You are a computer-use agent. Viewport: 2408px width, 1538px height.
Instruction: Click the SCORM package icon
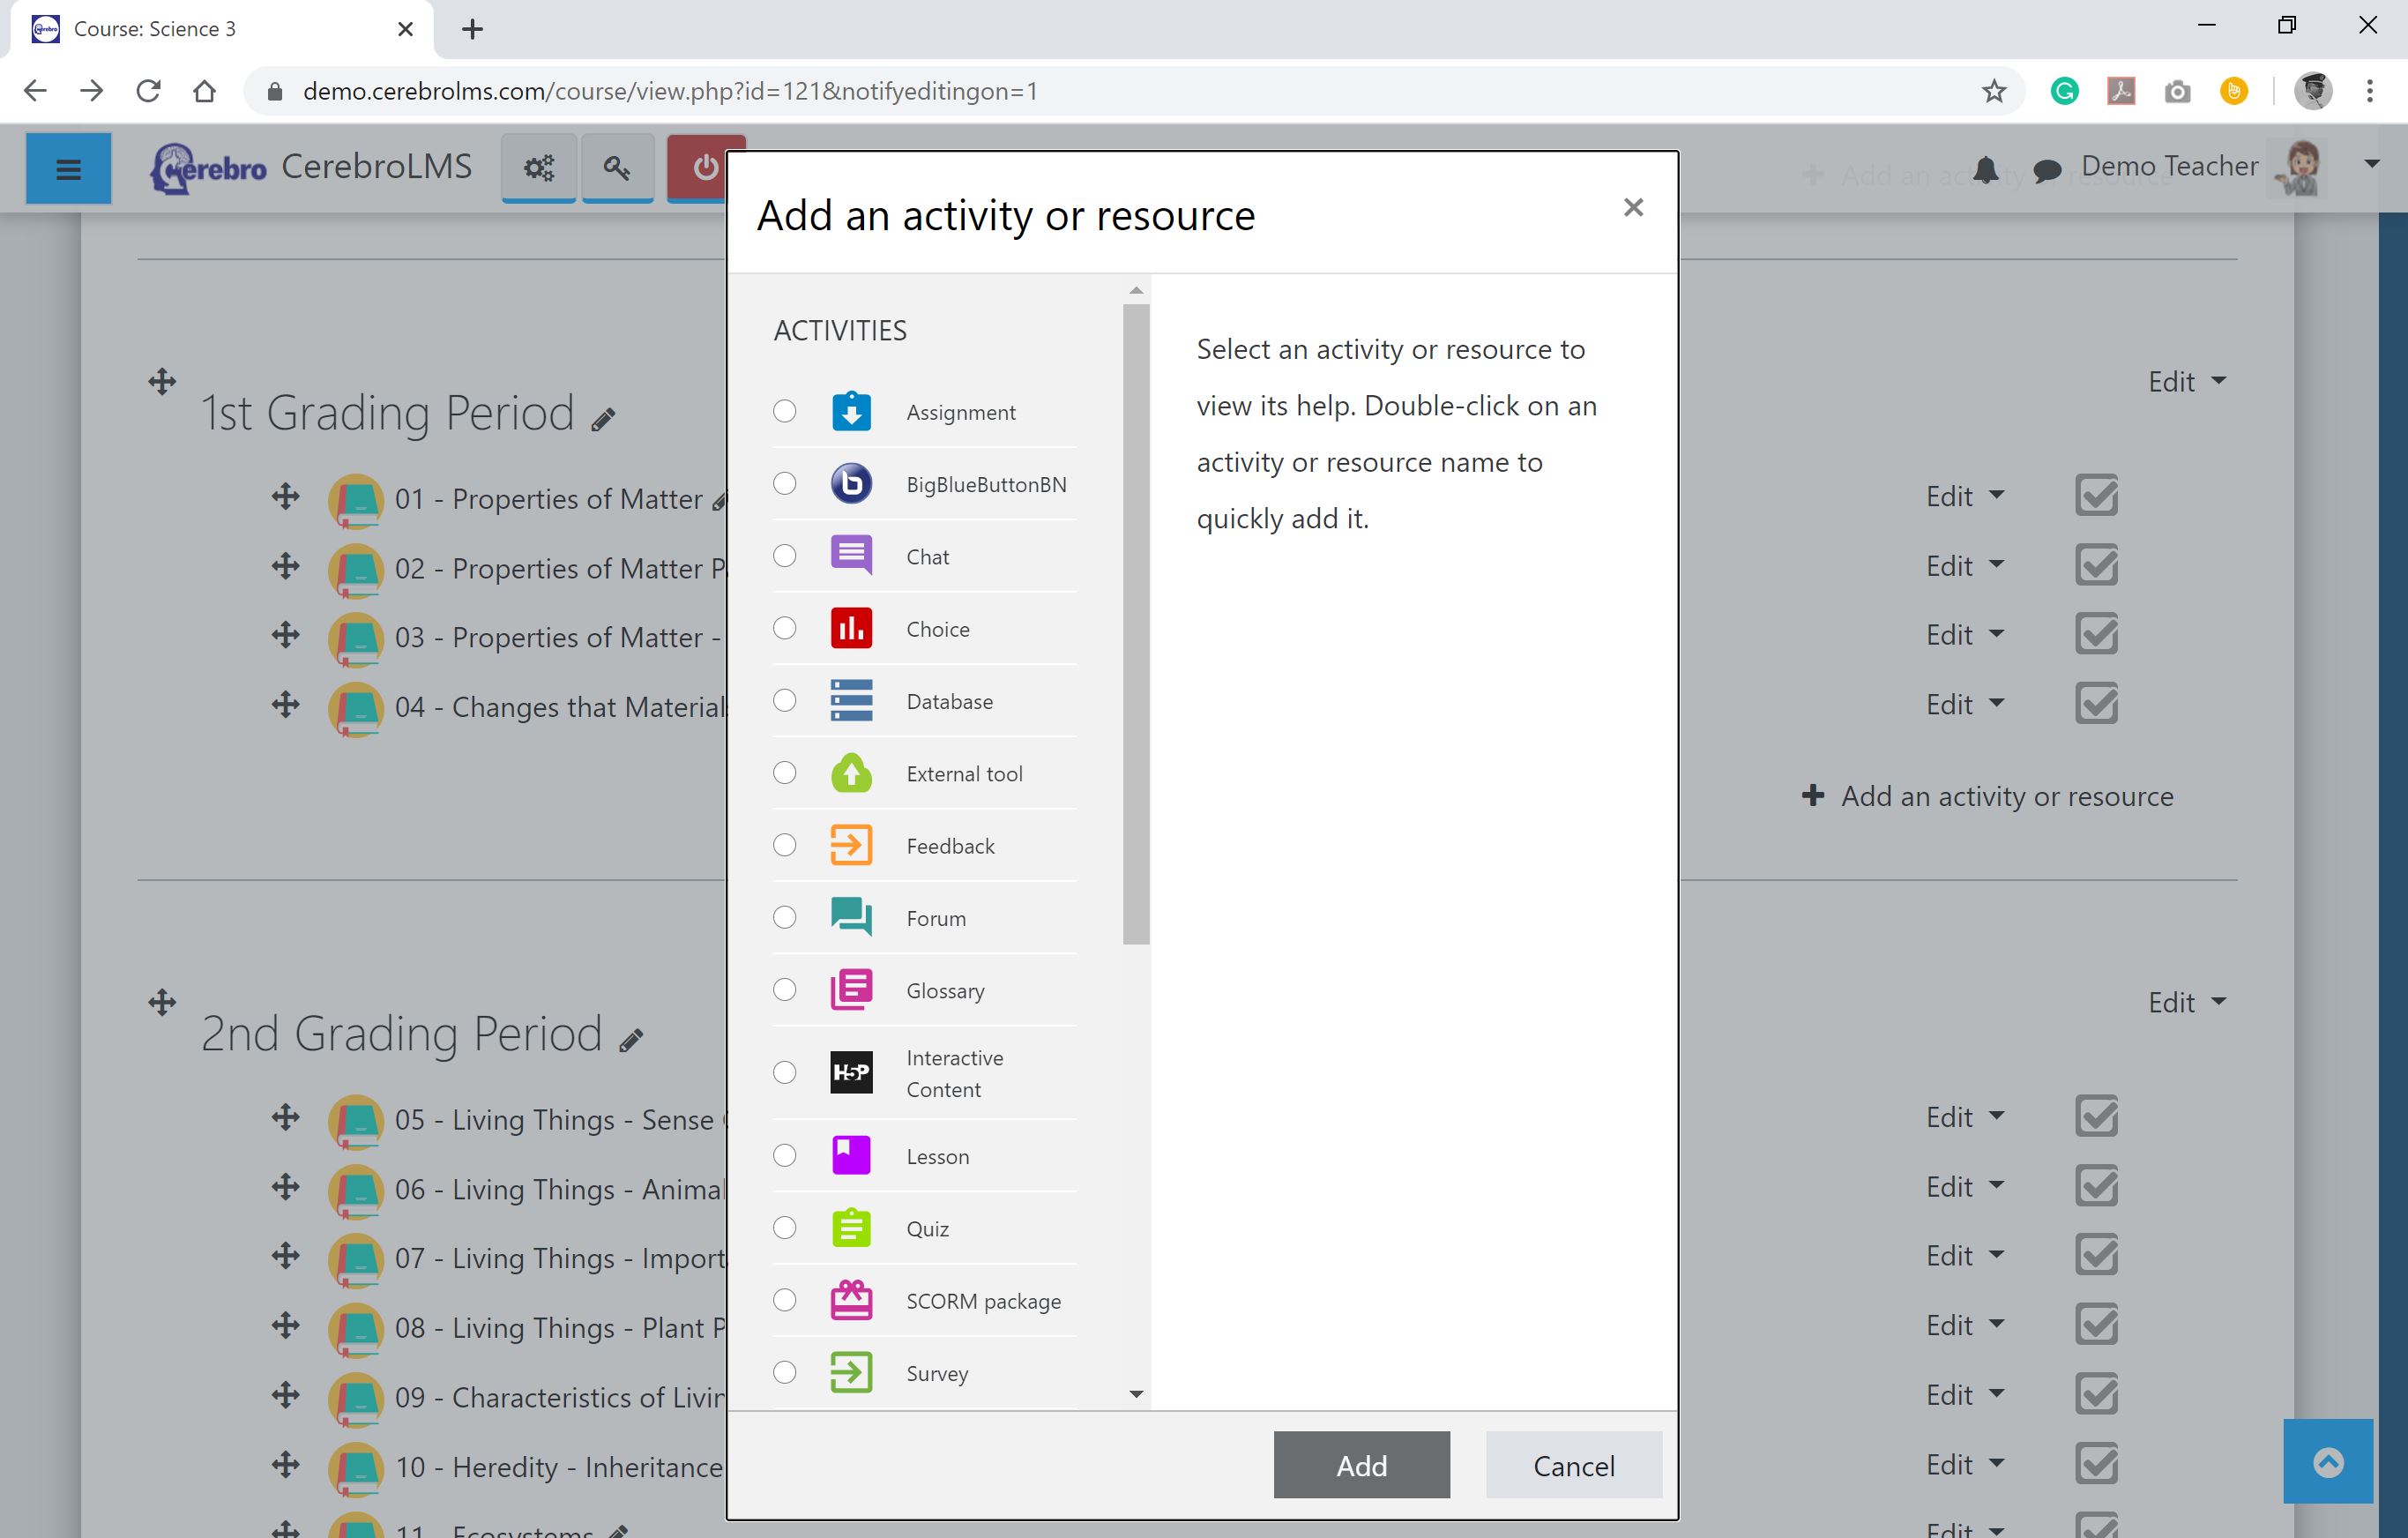(851, 1300)
